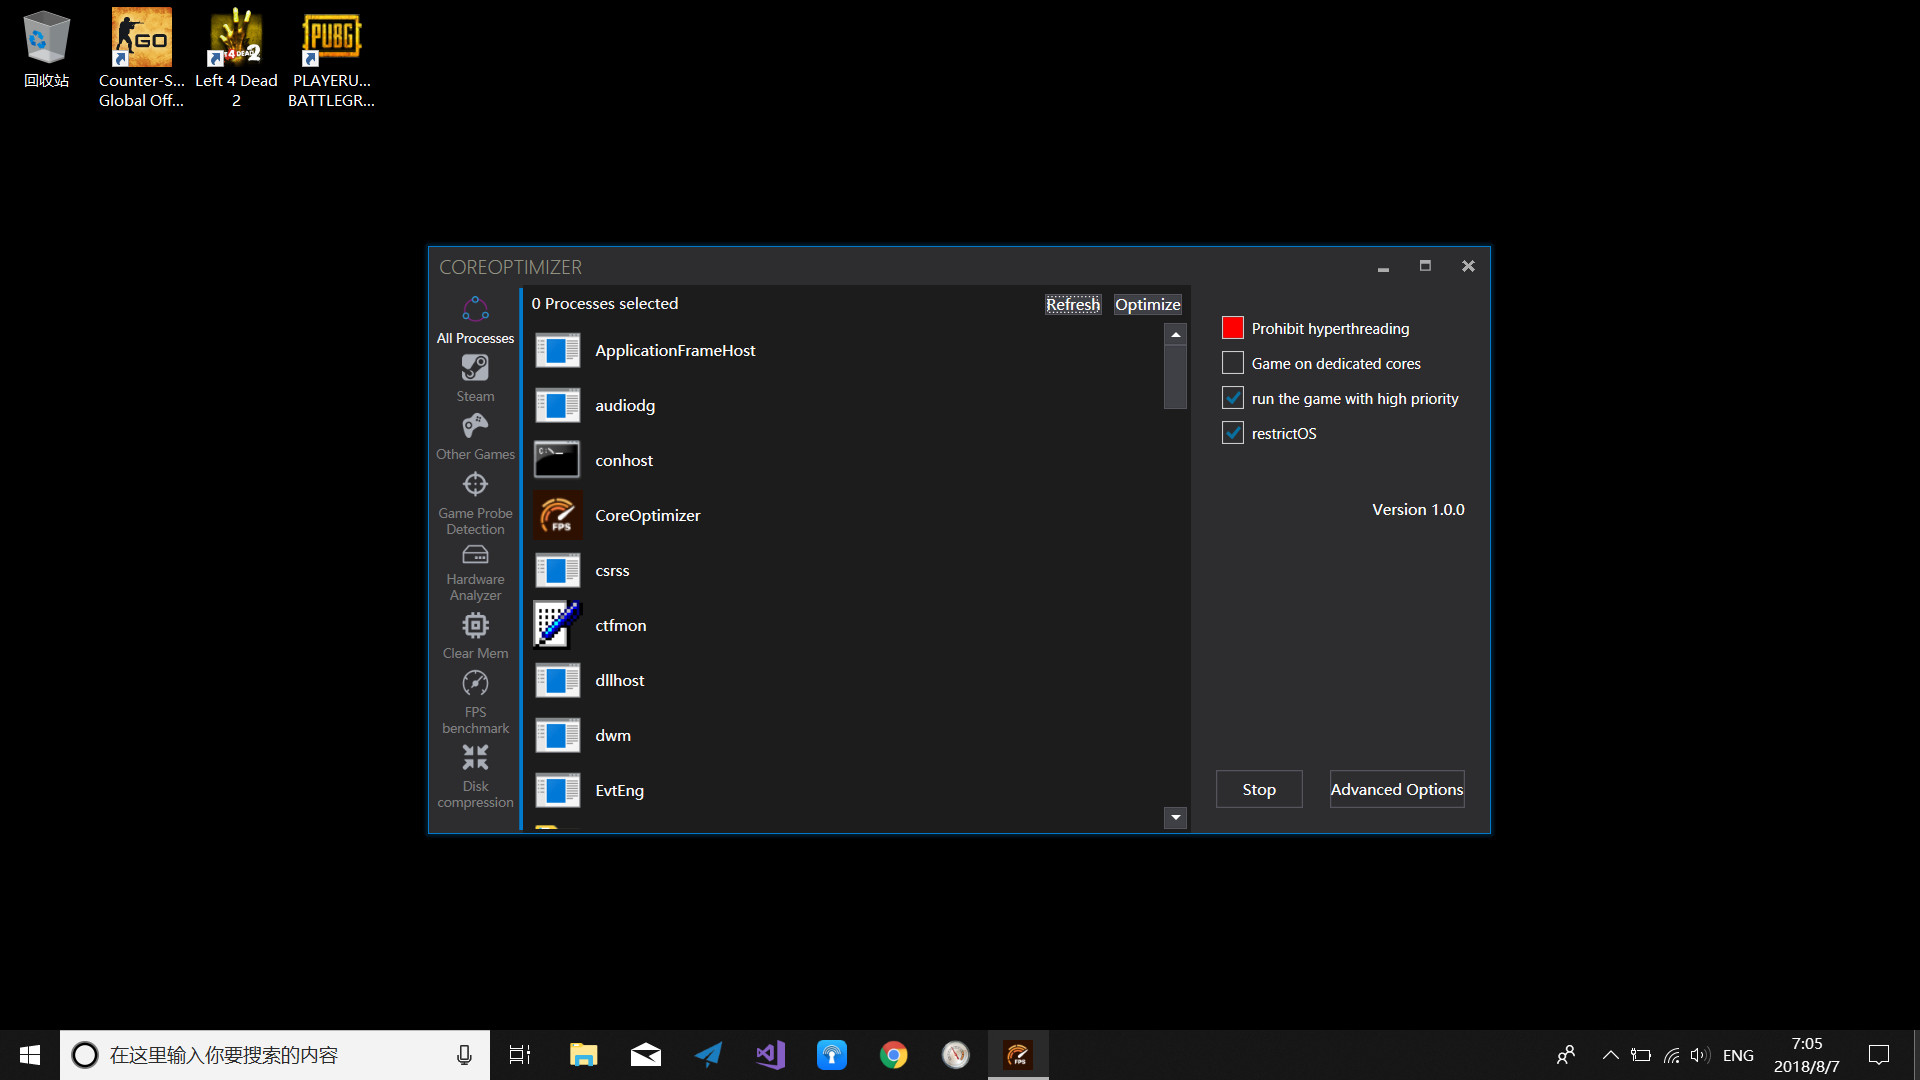Image resolution: width=1920 pixels, height=1080 pixels.
Task: Disable run the game with high priority
Action: pos(1232,398)
